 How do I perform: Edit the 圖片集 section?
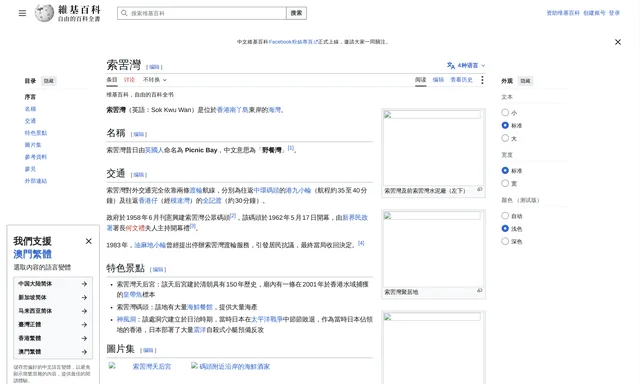point(148,350)
